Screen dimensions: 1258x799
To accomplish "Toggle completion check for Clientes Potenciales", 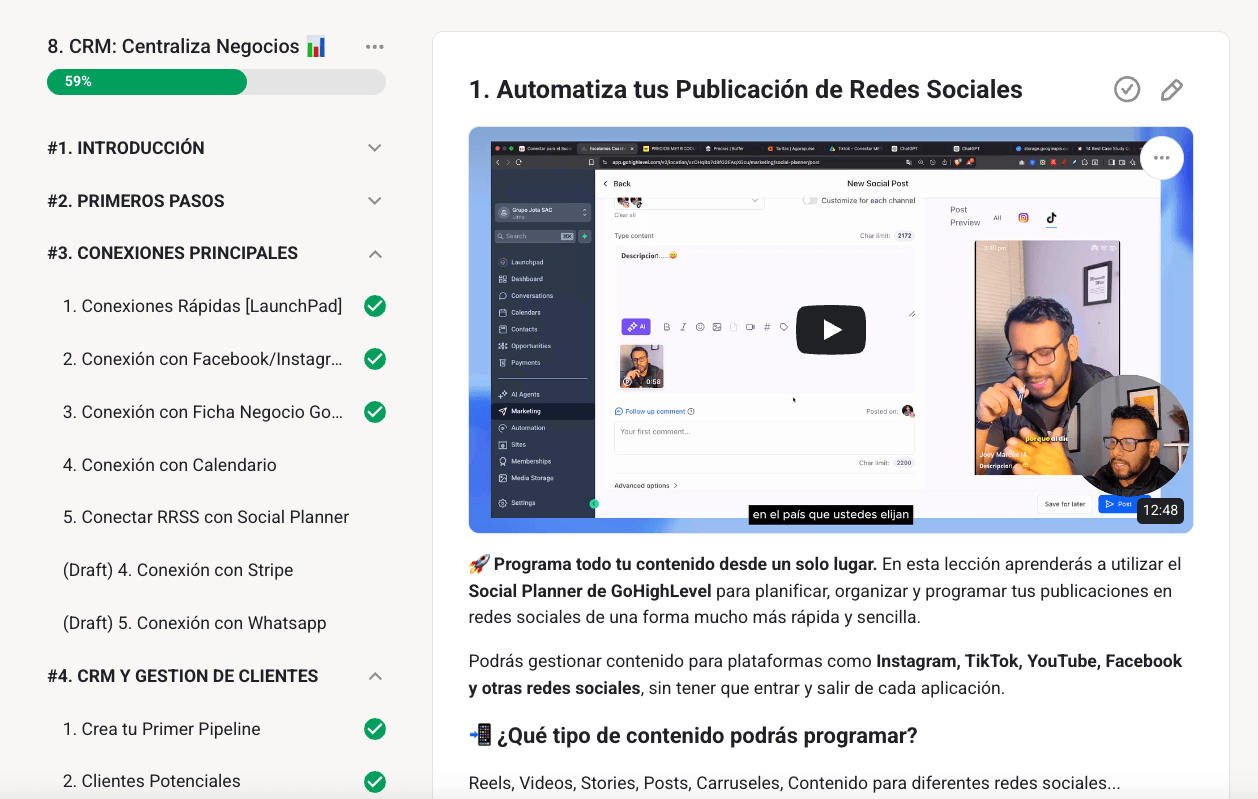I will (375, 781).
